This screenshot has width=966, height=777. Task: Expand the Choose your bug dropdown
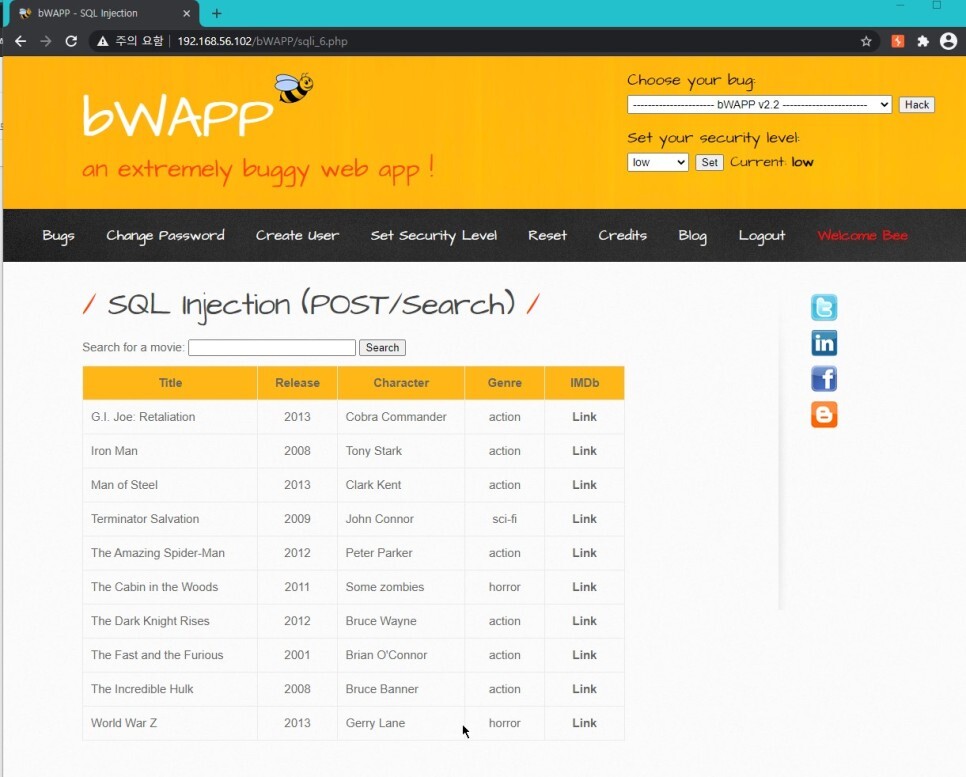pyautogui.click(x=759, y=105)
